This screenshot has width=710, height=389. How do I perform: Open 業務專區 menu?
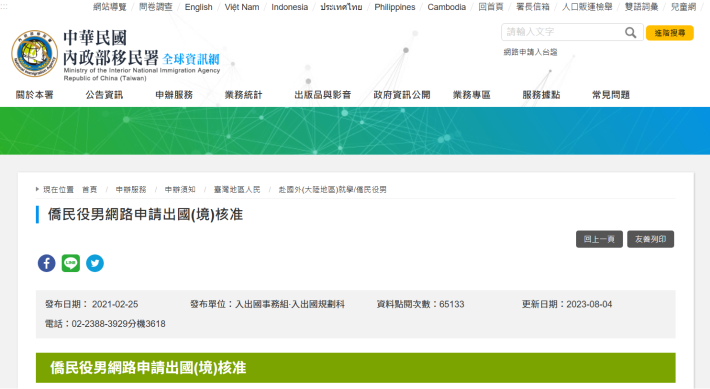pyautogui.click(x=472, y=95)
